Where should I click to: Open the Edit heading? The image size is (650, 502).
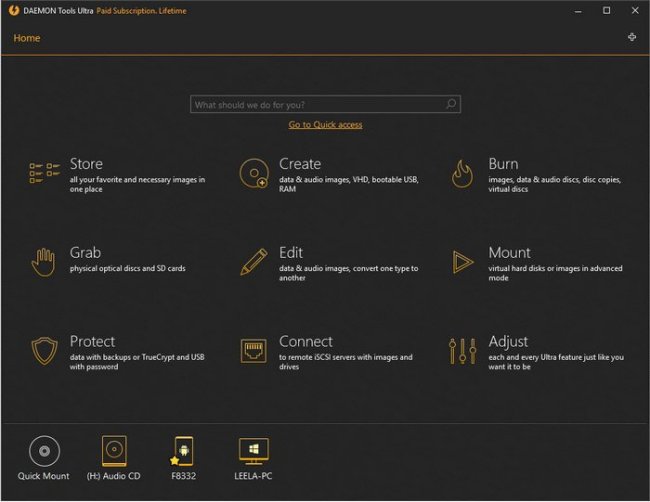pyautogui.click(x=291, y=252)
